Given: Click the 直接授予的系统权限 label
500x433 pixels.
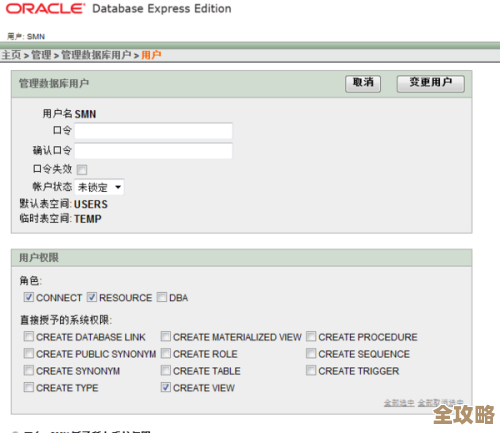Looking at the screenshot, I should pyautogui.click(x=66, y=320).
